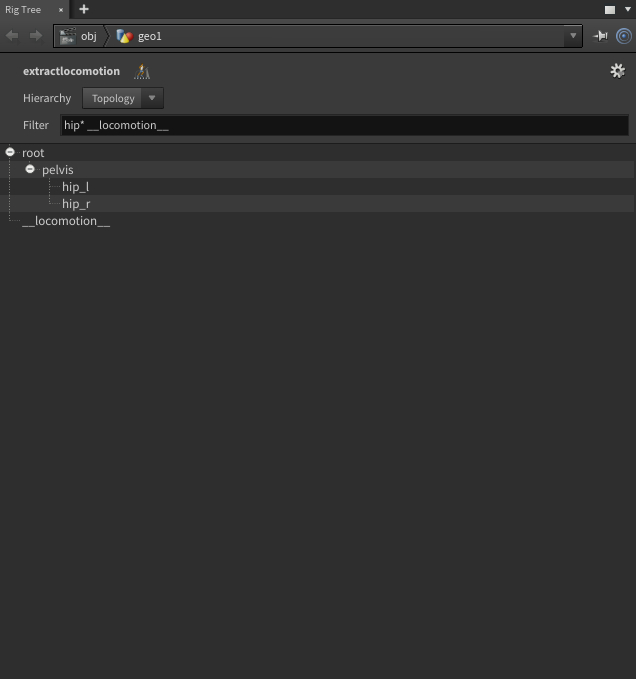Open the network path history dropdown arrow
The height and width of the screenshot is (679, 636).
[573, 36]
